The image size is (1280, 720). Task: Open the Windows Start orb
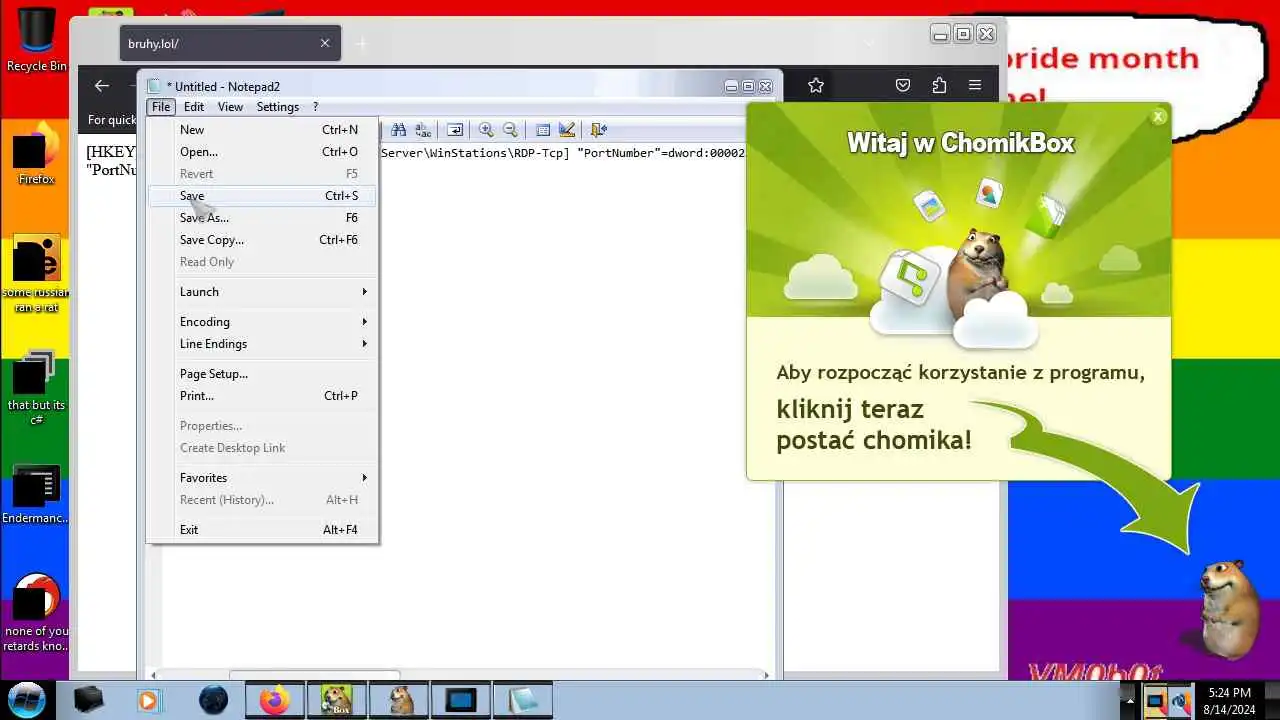coord(27,698)
